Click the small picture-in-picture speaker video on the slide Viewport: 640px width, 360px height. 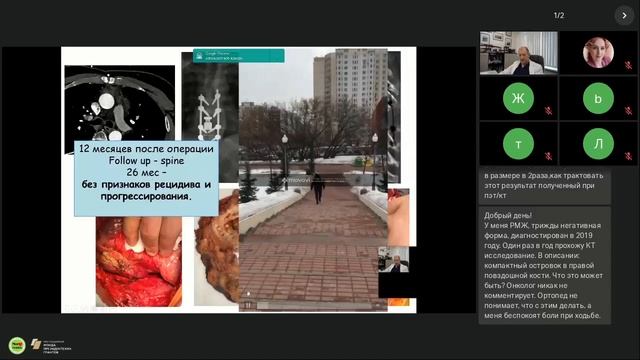point(393,259)
